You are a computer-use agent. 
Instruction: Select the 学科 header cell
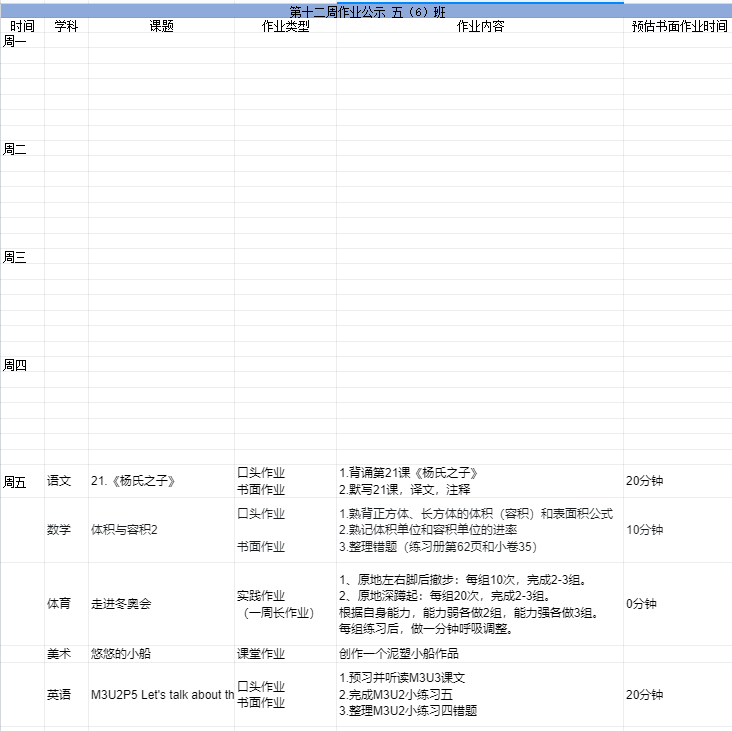tap(66, 27)
